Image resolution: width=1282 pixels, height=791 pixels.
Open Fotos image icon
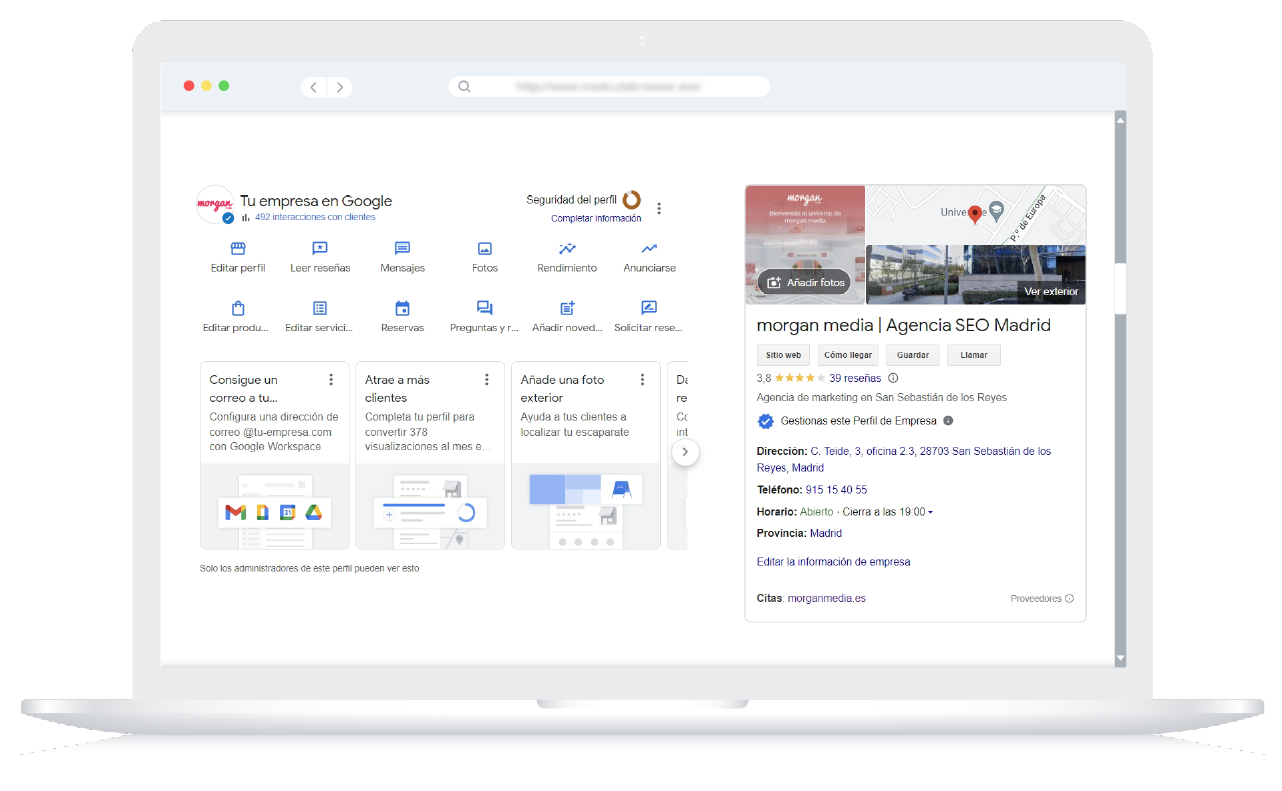pos(485,248)
